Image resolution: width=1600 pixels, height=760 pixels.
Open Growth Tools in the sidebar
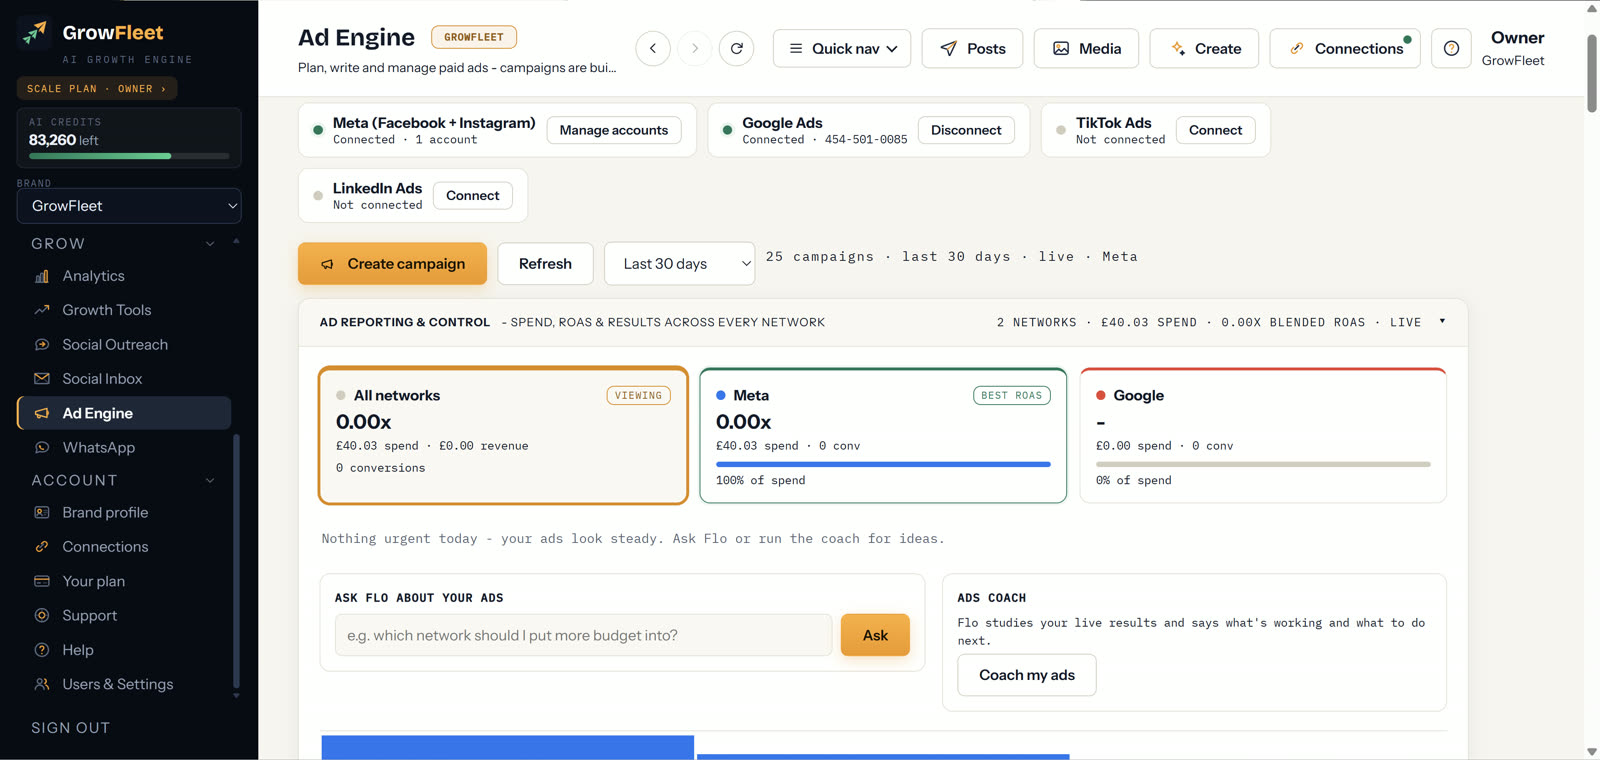(x=106, y=310)
